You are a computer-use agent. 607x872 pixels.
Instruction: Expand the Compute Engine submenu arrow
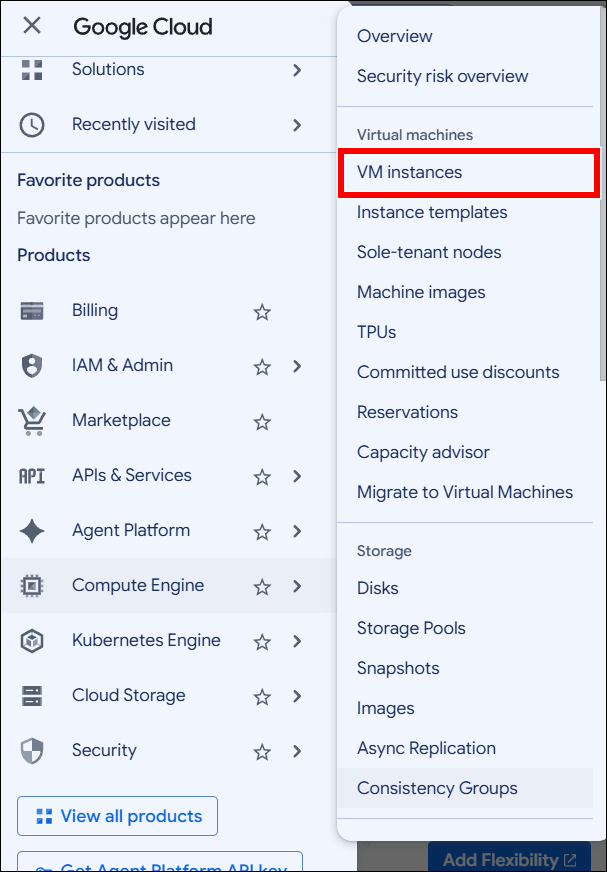(297, 586)
